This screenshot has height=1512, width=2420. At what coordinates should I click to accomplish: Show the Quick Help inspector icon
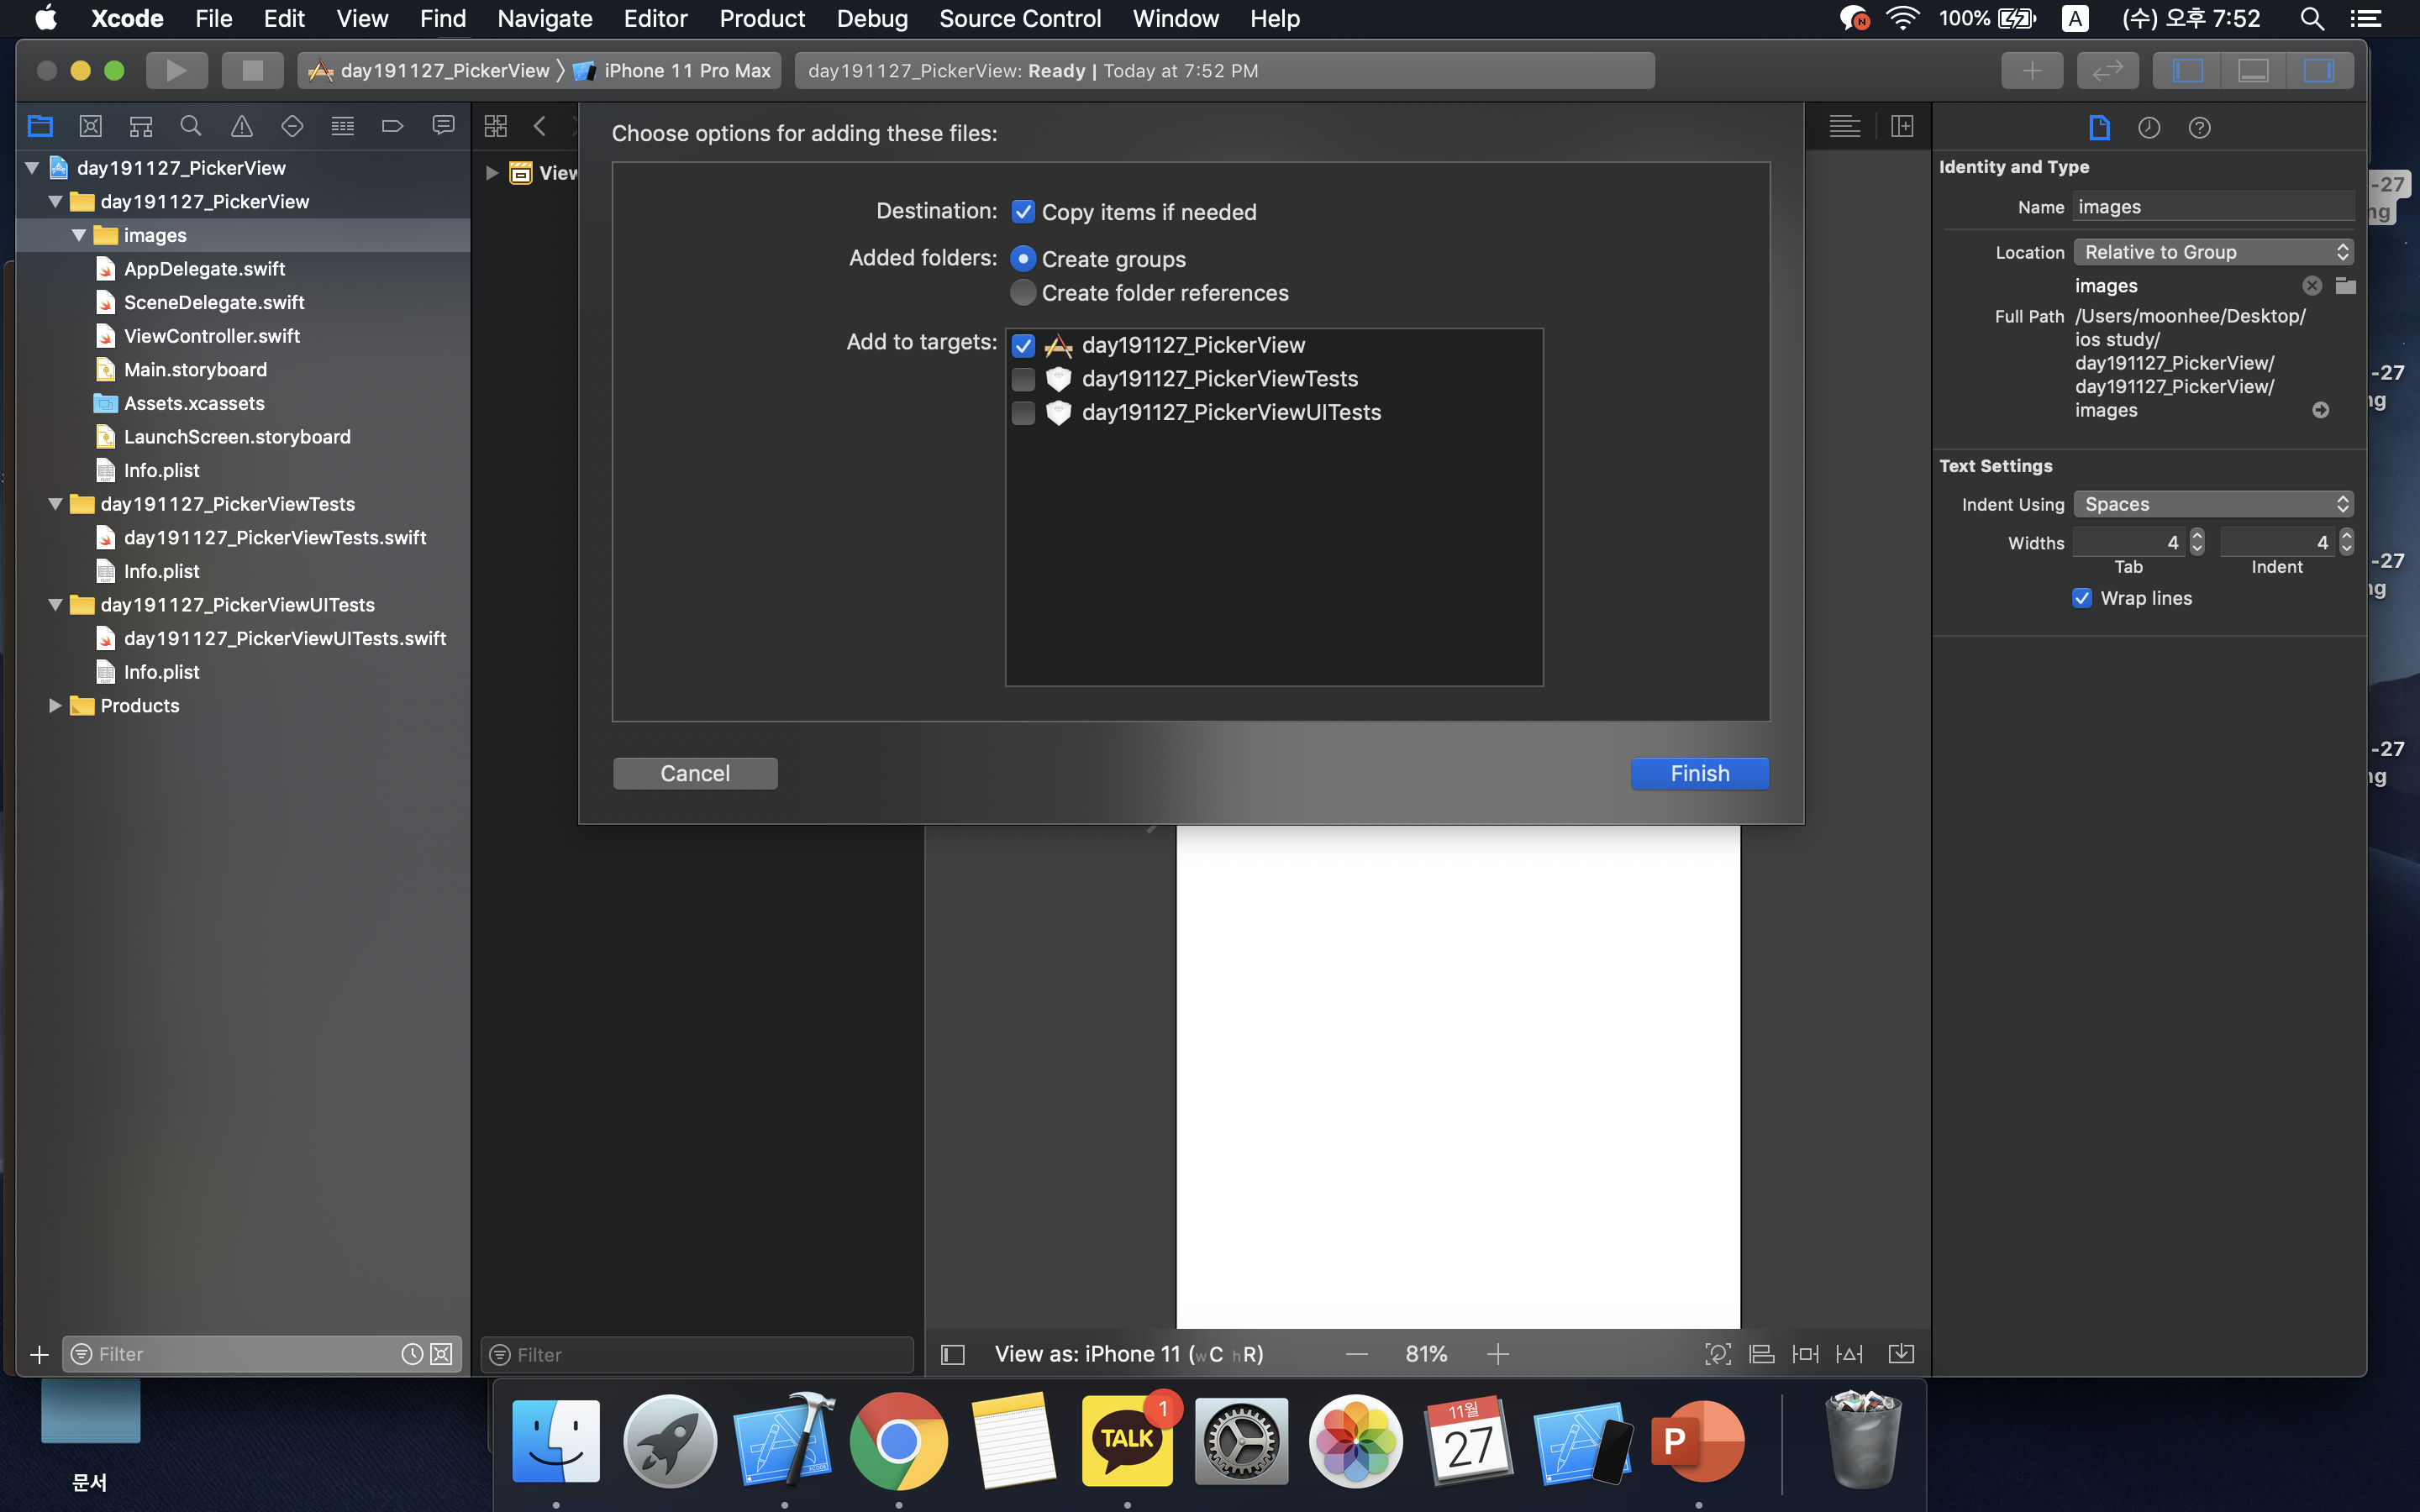pos(2198,127)
